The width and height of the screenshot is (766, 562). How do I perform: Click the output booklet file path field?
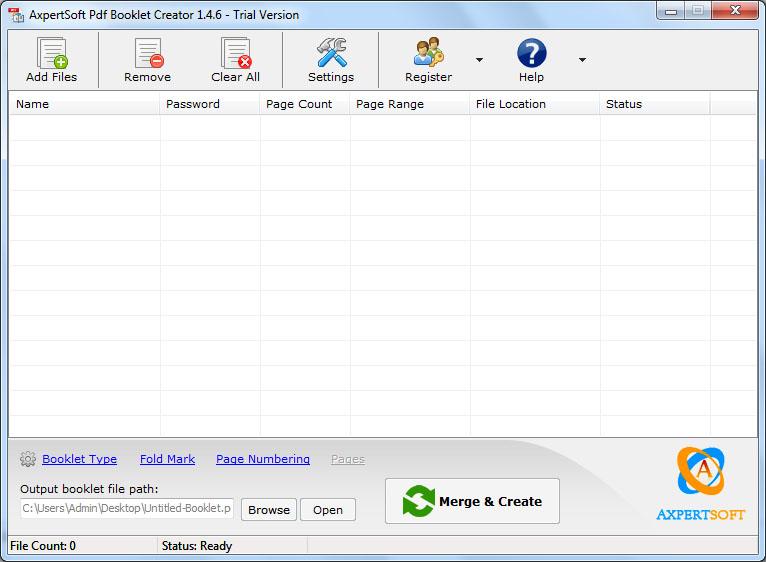point(127,508)
